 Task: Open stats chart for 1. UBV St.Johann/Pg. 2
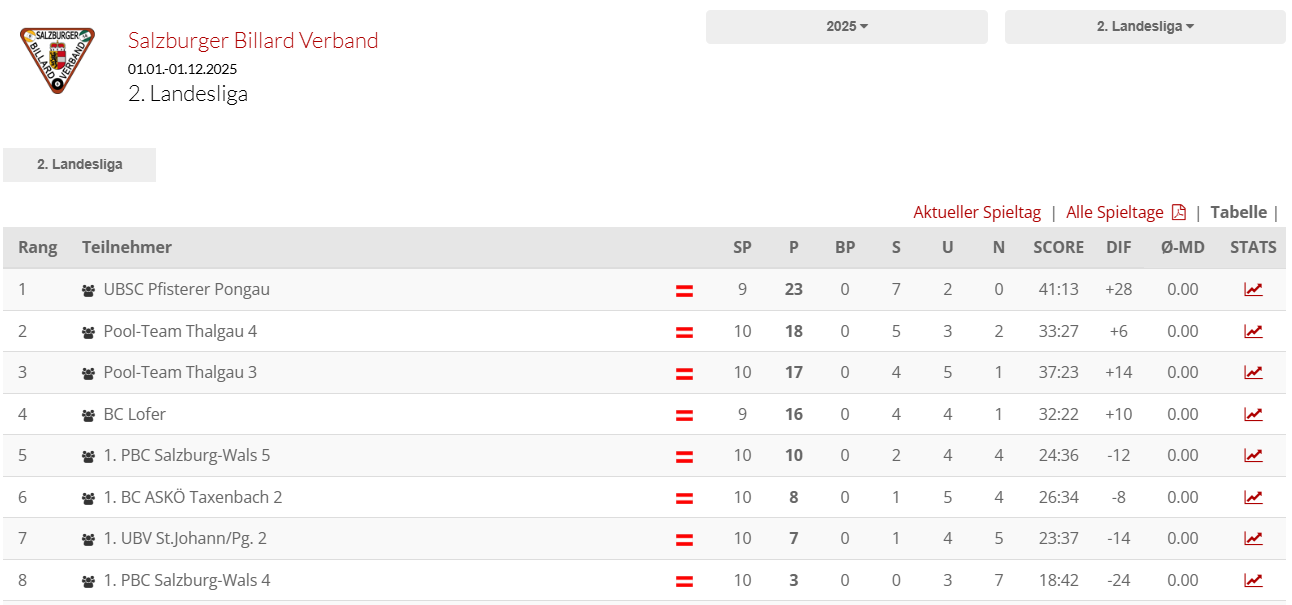point(1253,538)
